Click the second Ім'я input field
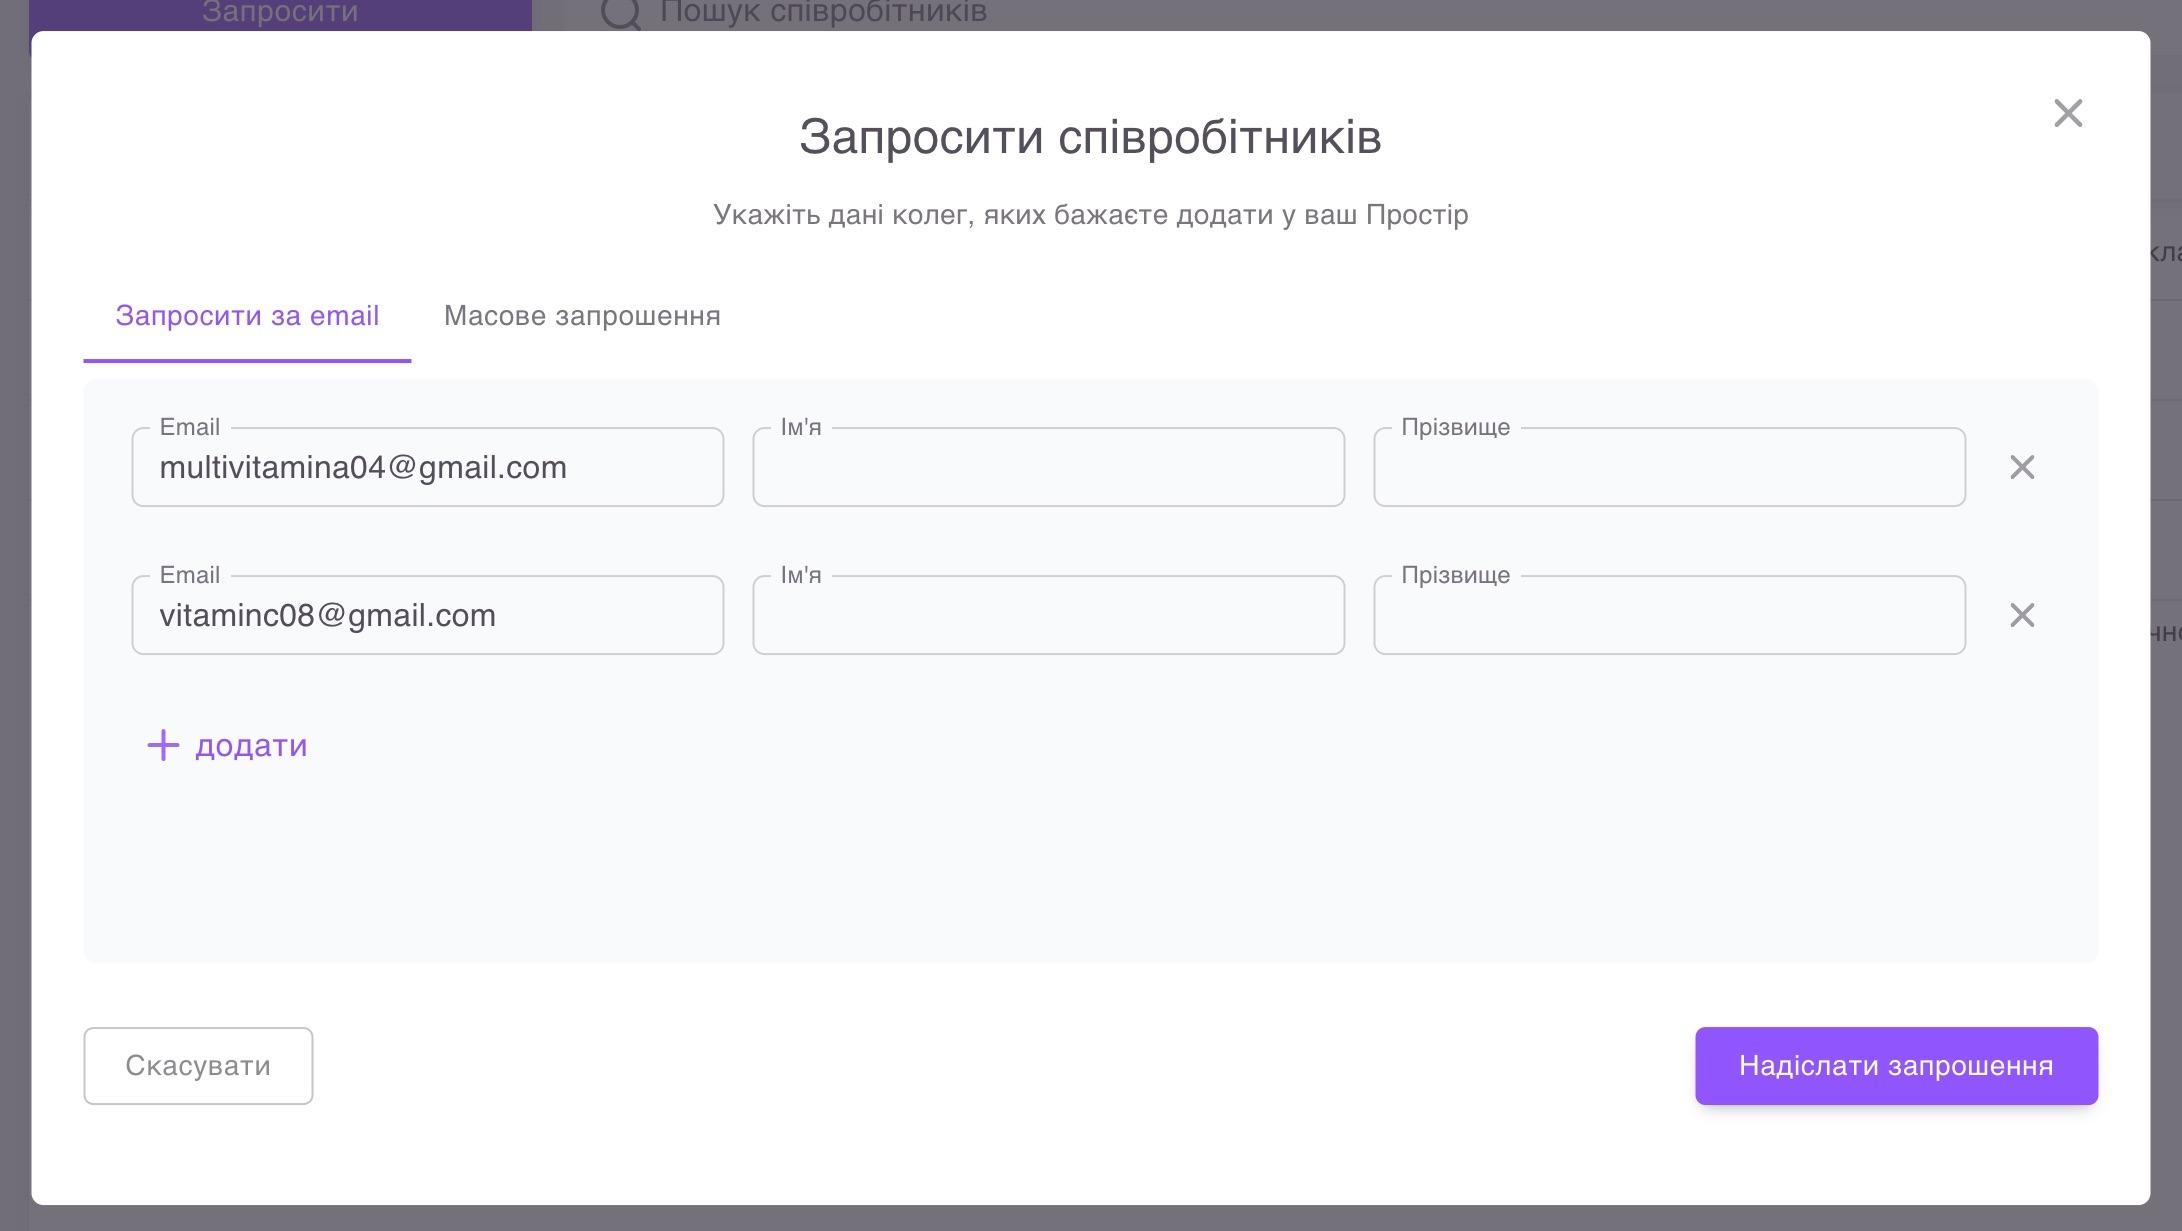The image size is (2182, 1231). tap(1048, 615)
